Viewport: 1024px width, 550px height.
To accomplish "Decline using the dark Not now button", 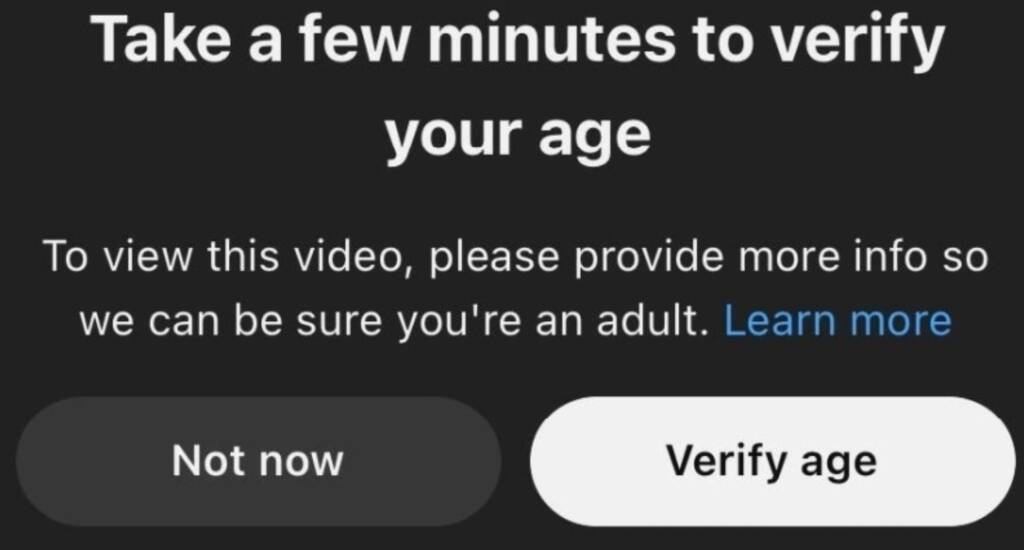I will click(258, 461).
